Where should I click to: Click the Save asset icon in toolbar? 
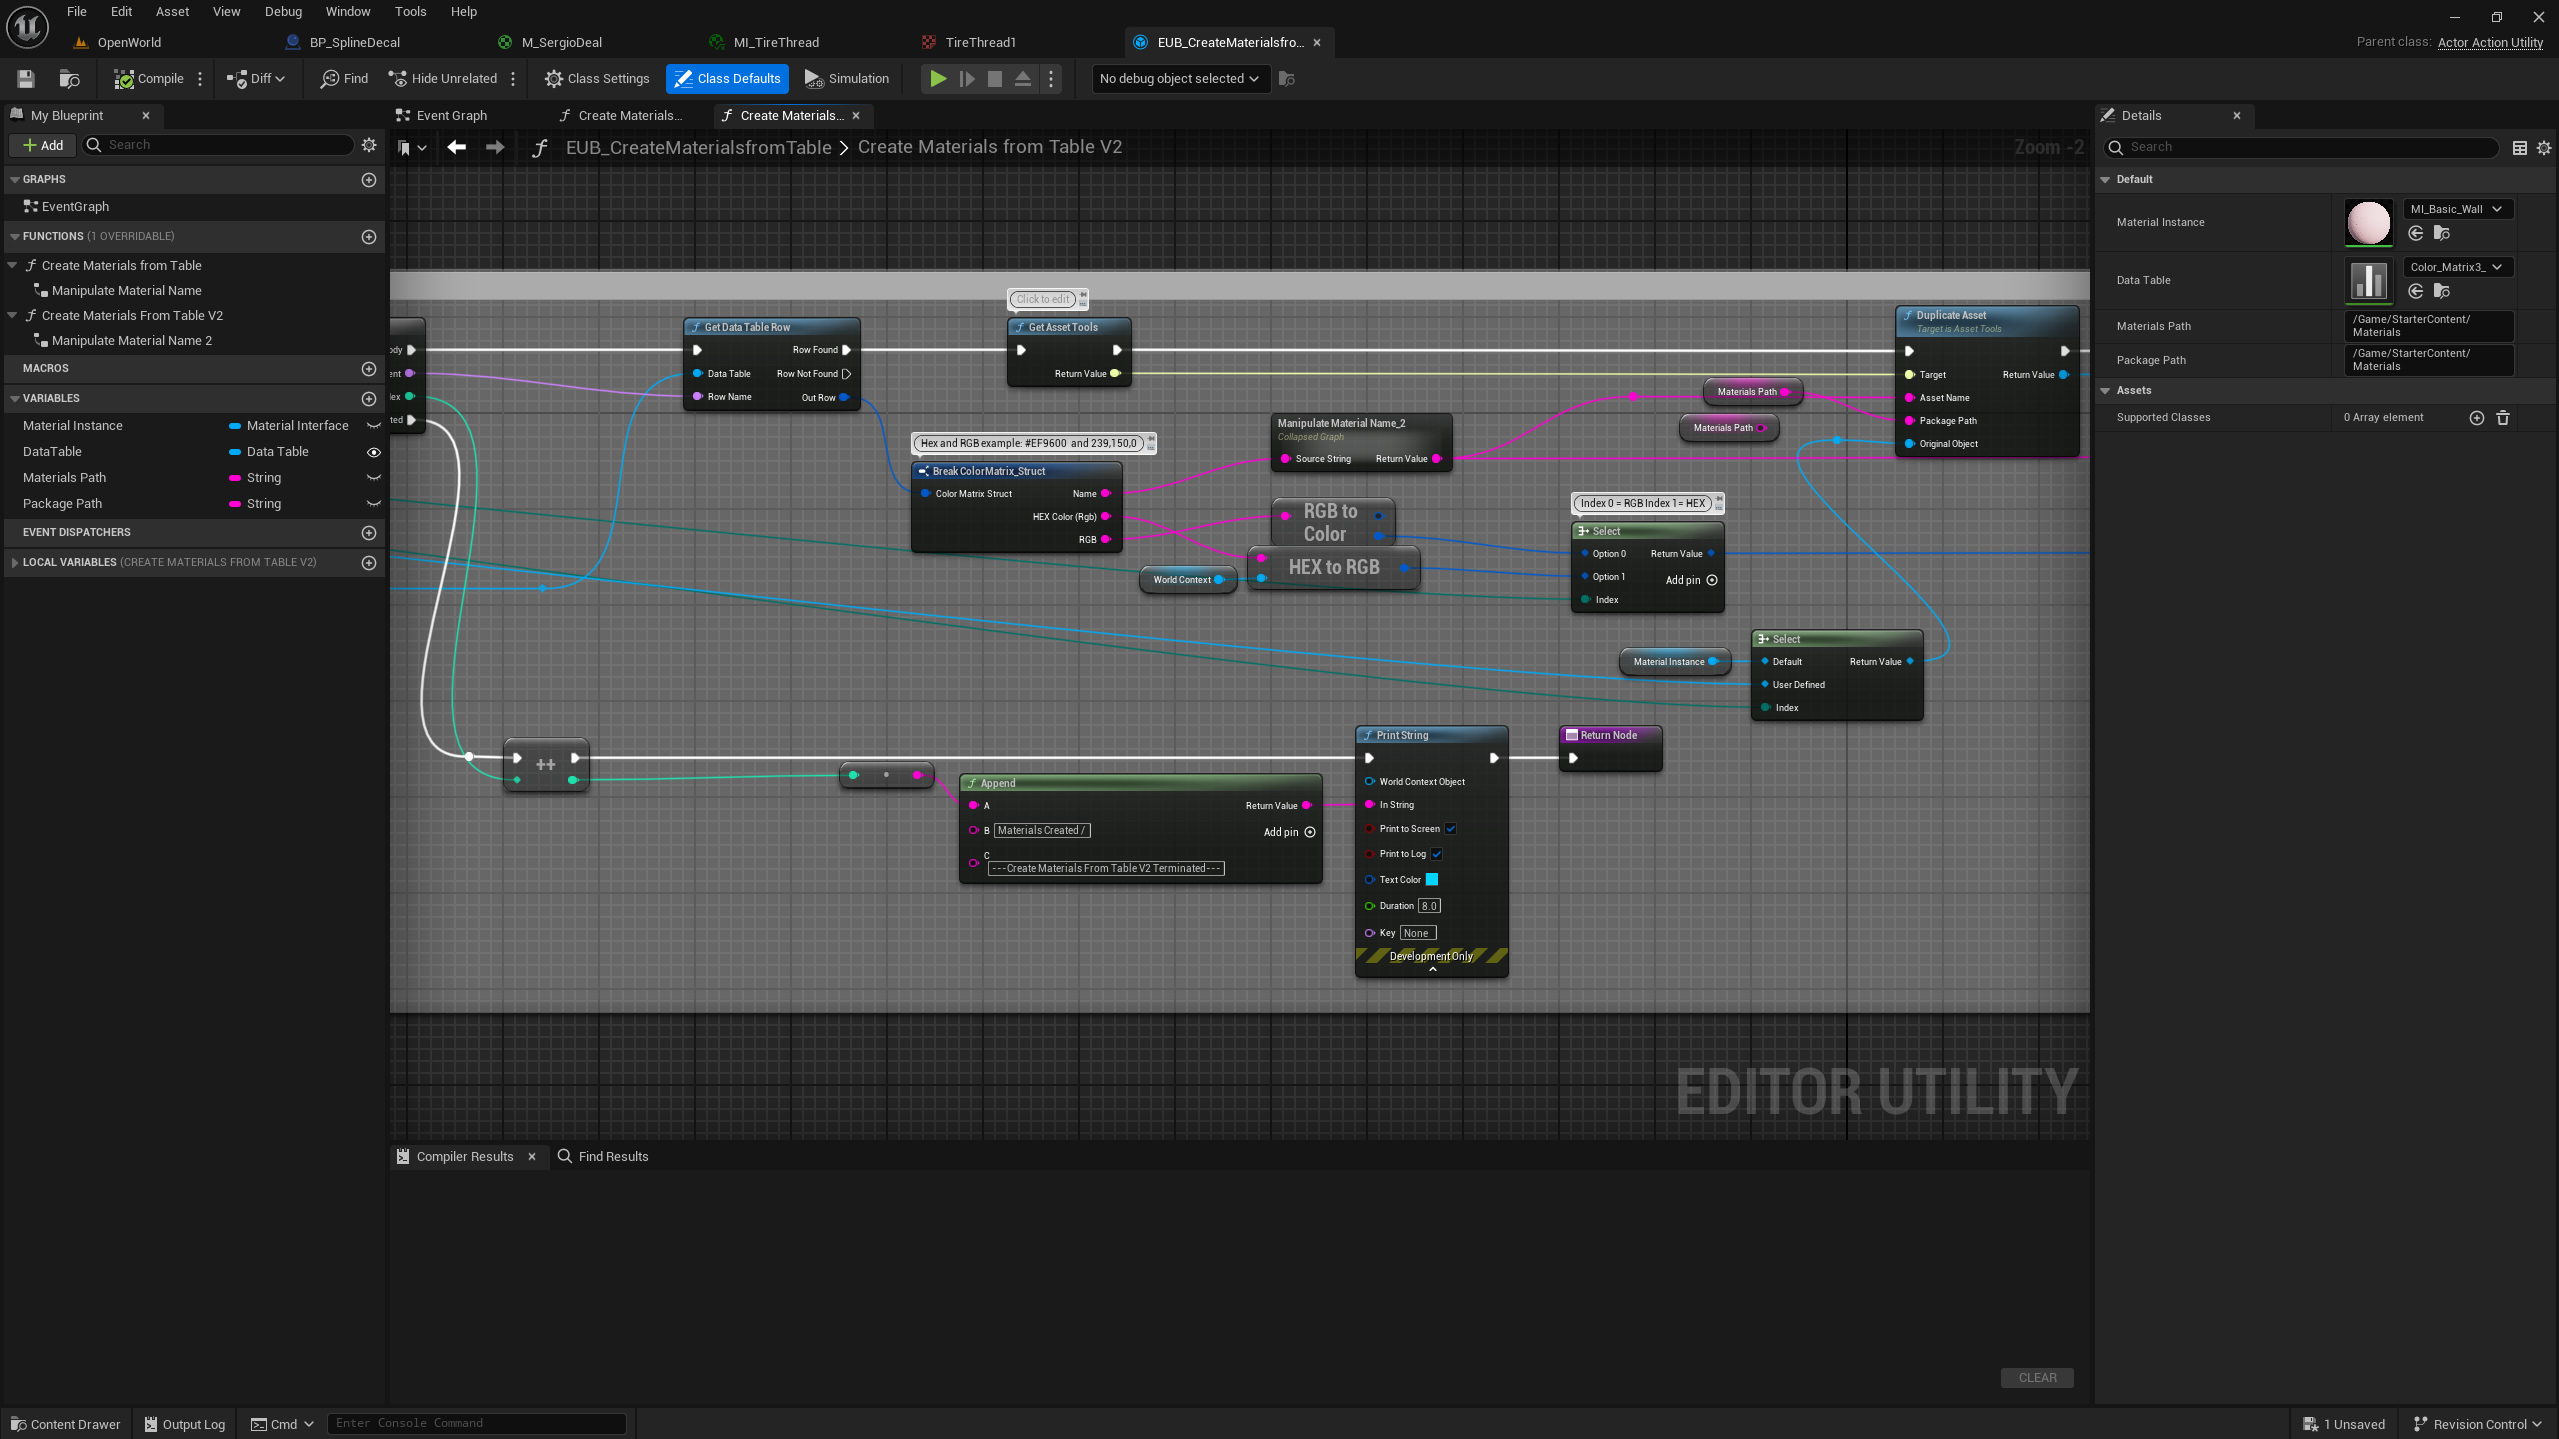tap(26, 78)
